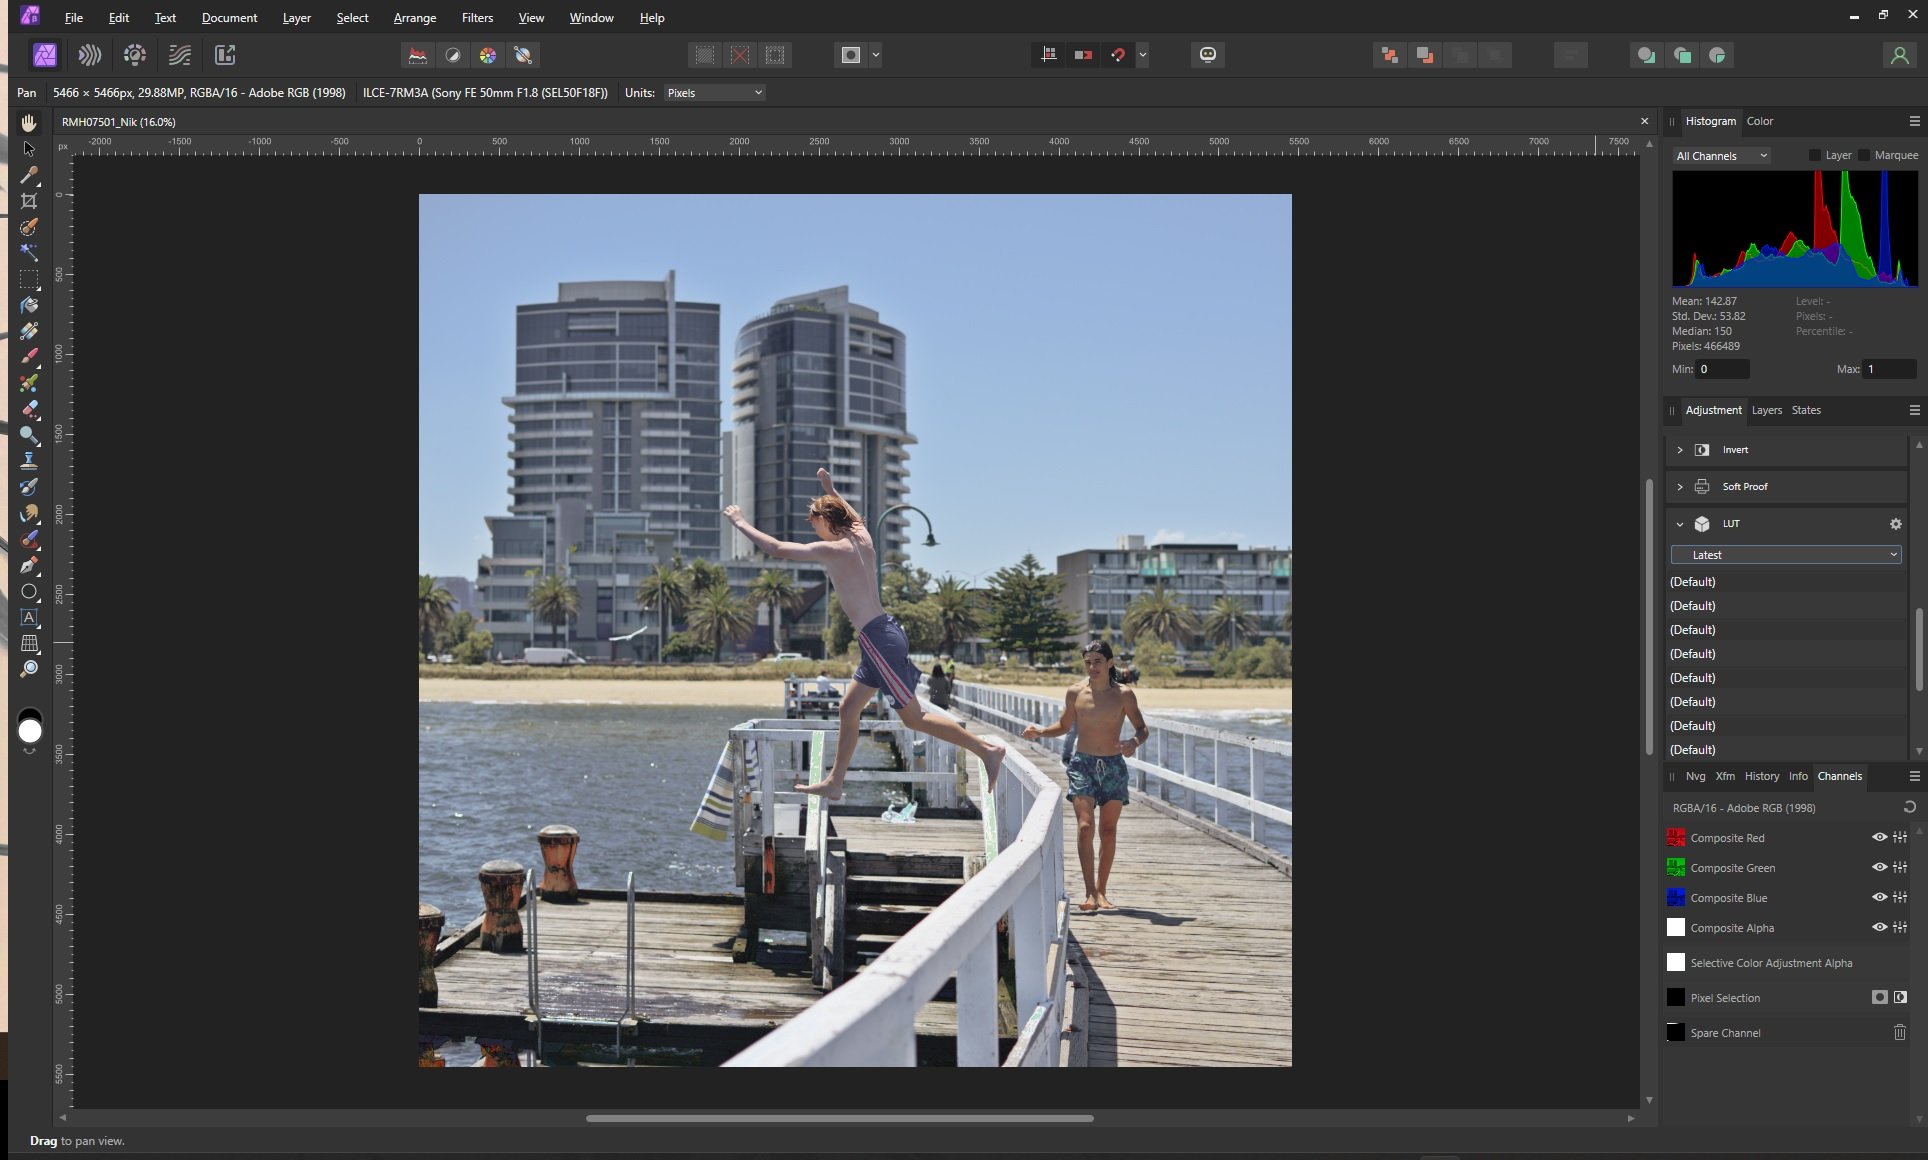Switch to the Color tab

tap(1760, 121)
